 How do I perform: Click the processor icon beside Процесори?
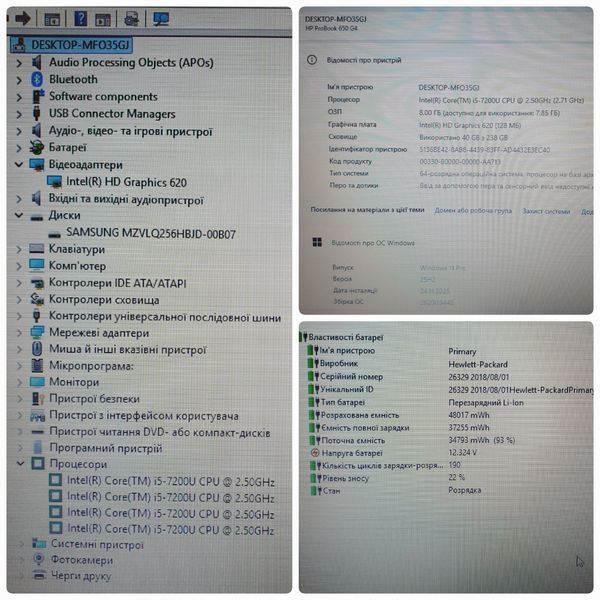[x=38, y=463]
